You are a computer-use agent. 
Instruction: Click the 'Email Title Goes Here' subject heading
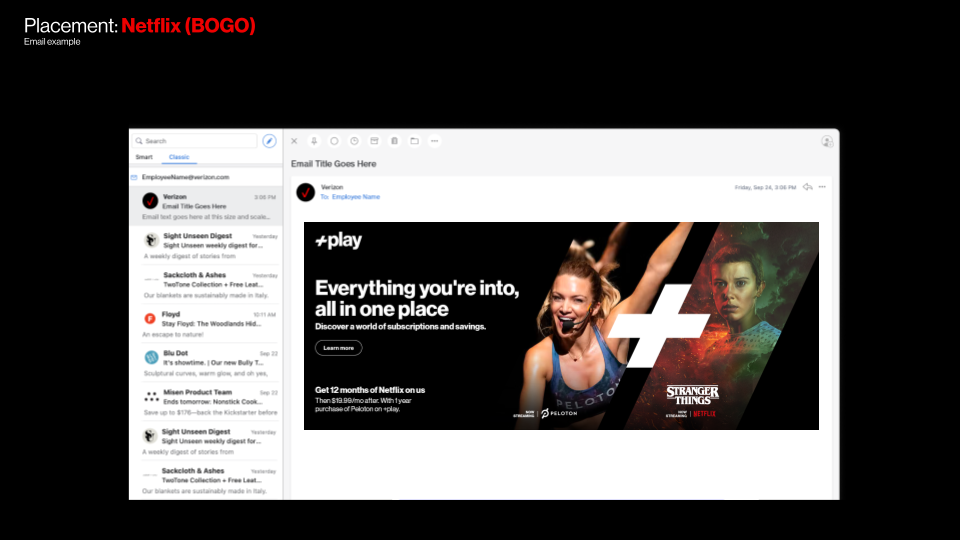(x=334, y=164)
